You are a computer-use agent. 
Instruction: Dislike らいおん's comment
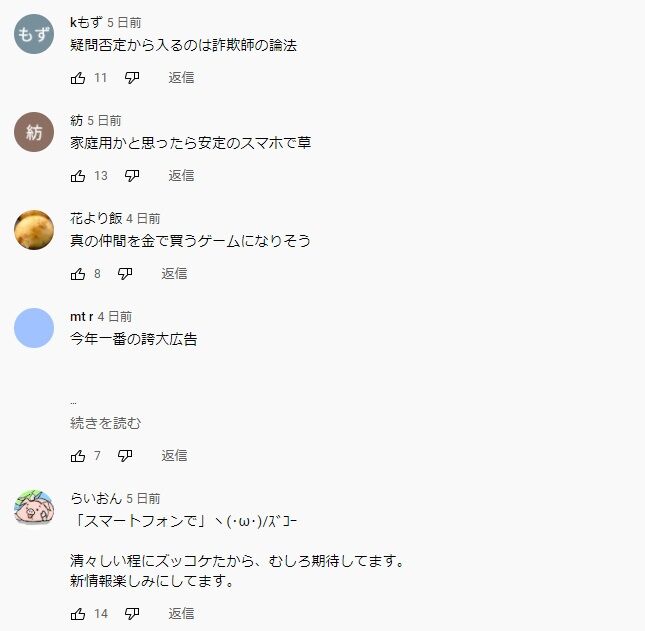pos(132,614)
